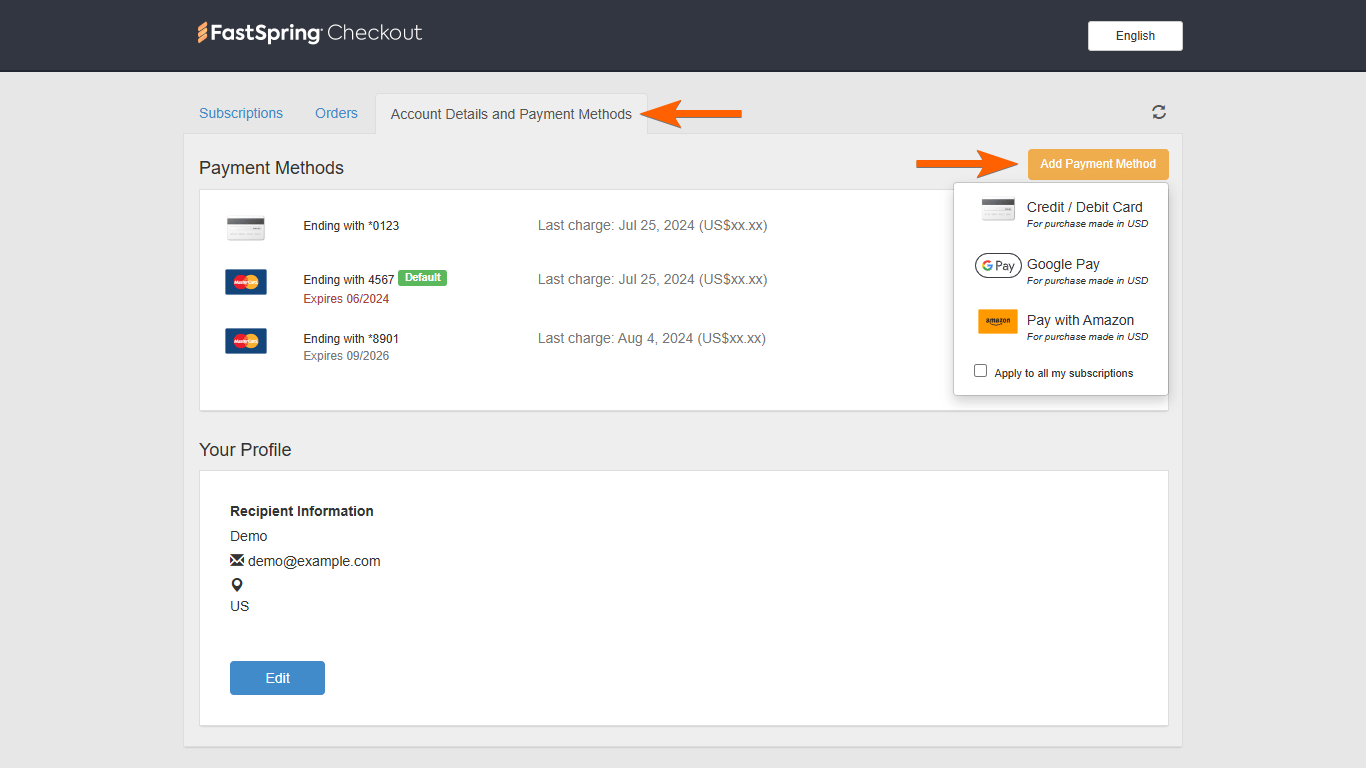
Task: Check Apply to all my subscriptions
Action: point(981,371)
